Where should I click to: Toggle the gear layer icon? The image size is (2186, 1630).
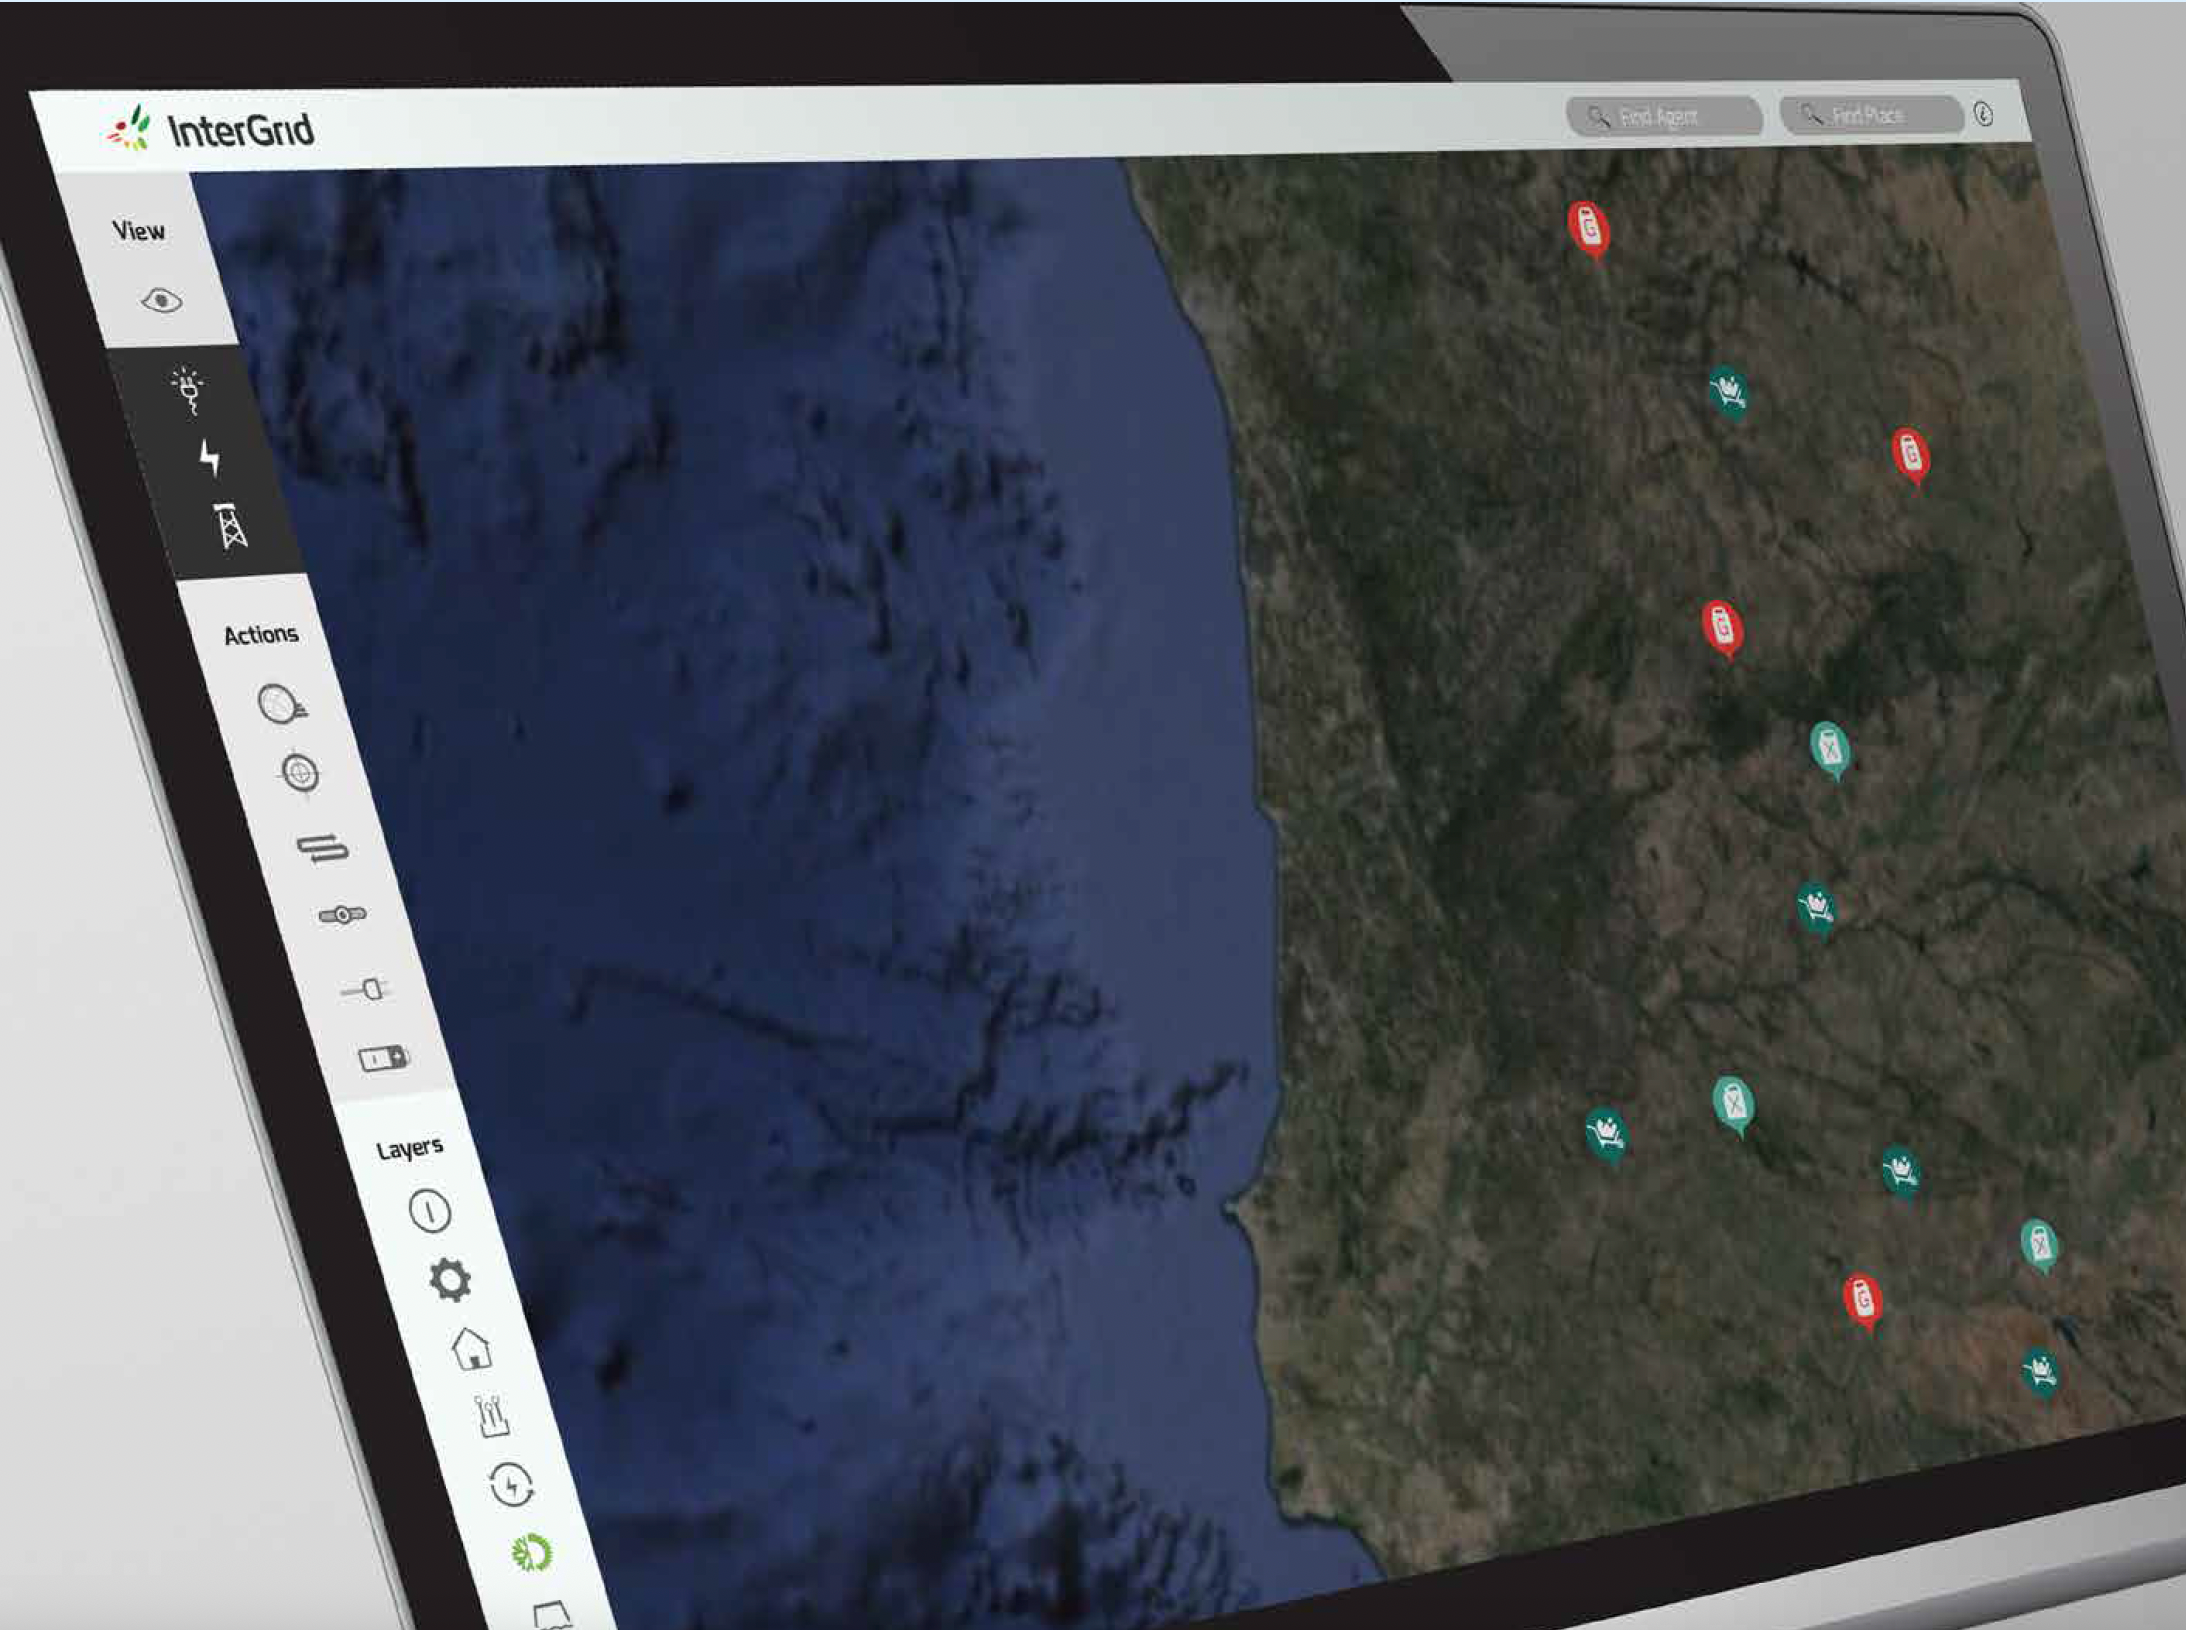click(x=450, y=1280)
